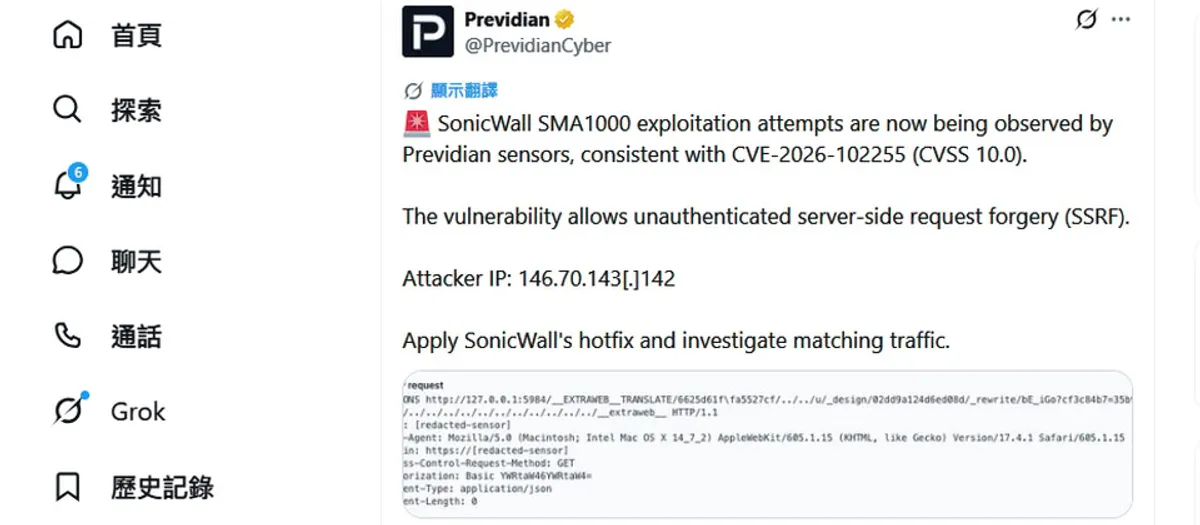The width and height of the screenshot is (1200, 525).
Task: Open the attached HTTP request screenshot image
Action: pyautogui.click(x=768, y=444)
